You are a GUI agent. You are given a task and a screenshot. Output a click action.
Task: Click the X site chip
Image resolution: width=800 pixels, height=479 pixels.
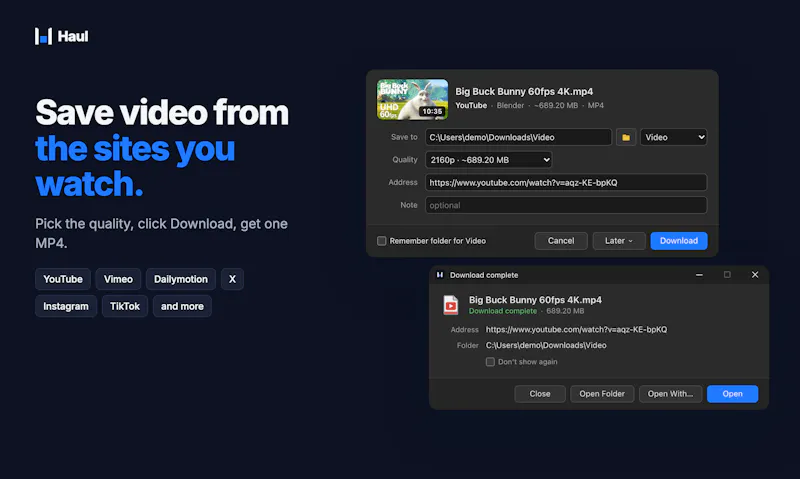[232, 279]
